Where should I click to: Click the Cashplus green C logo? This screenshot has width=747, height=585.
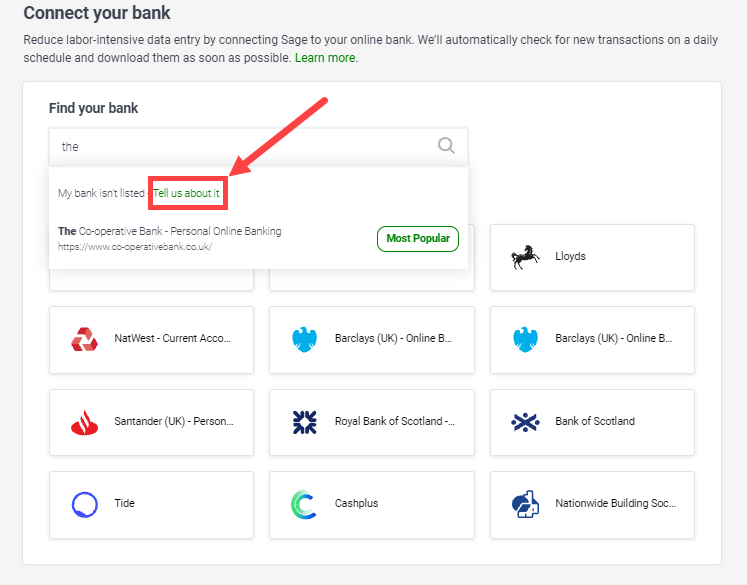[x=304, y=504]
